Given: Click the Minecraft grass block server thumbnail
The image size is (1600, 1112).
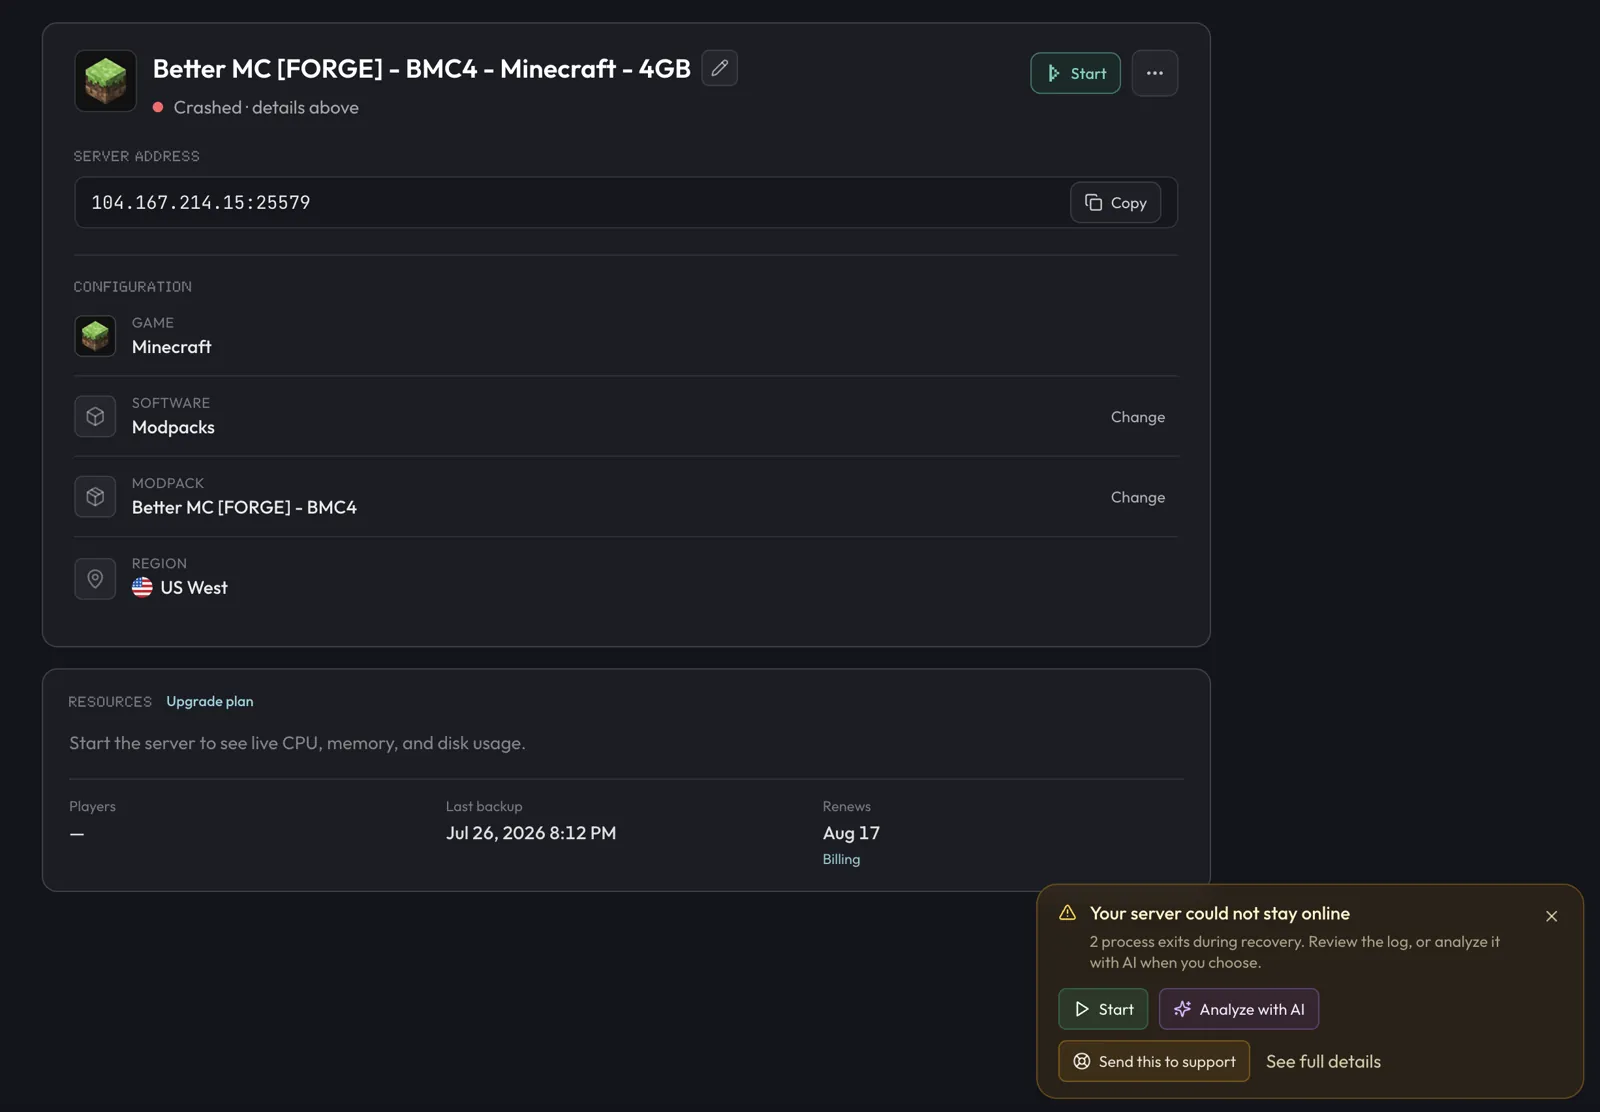Looking at the screenshot, I should [105, 81].
